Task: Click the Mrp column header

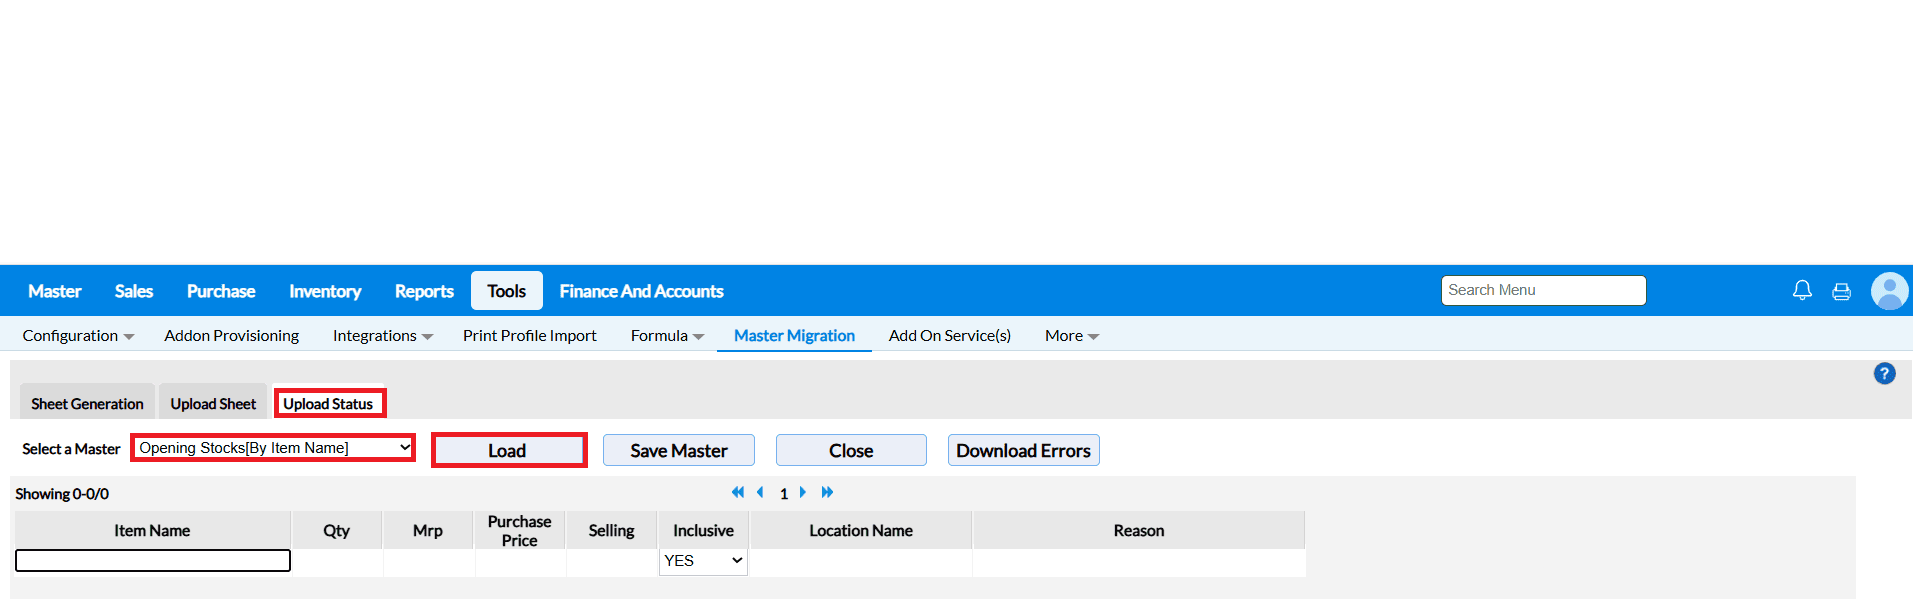Action: pos(428,530)
